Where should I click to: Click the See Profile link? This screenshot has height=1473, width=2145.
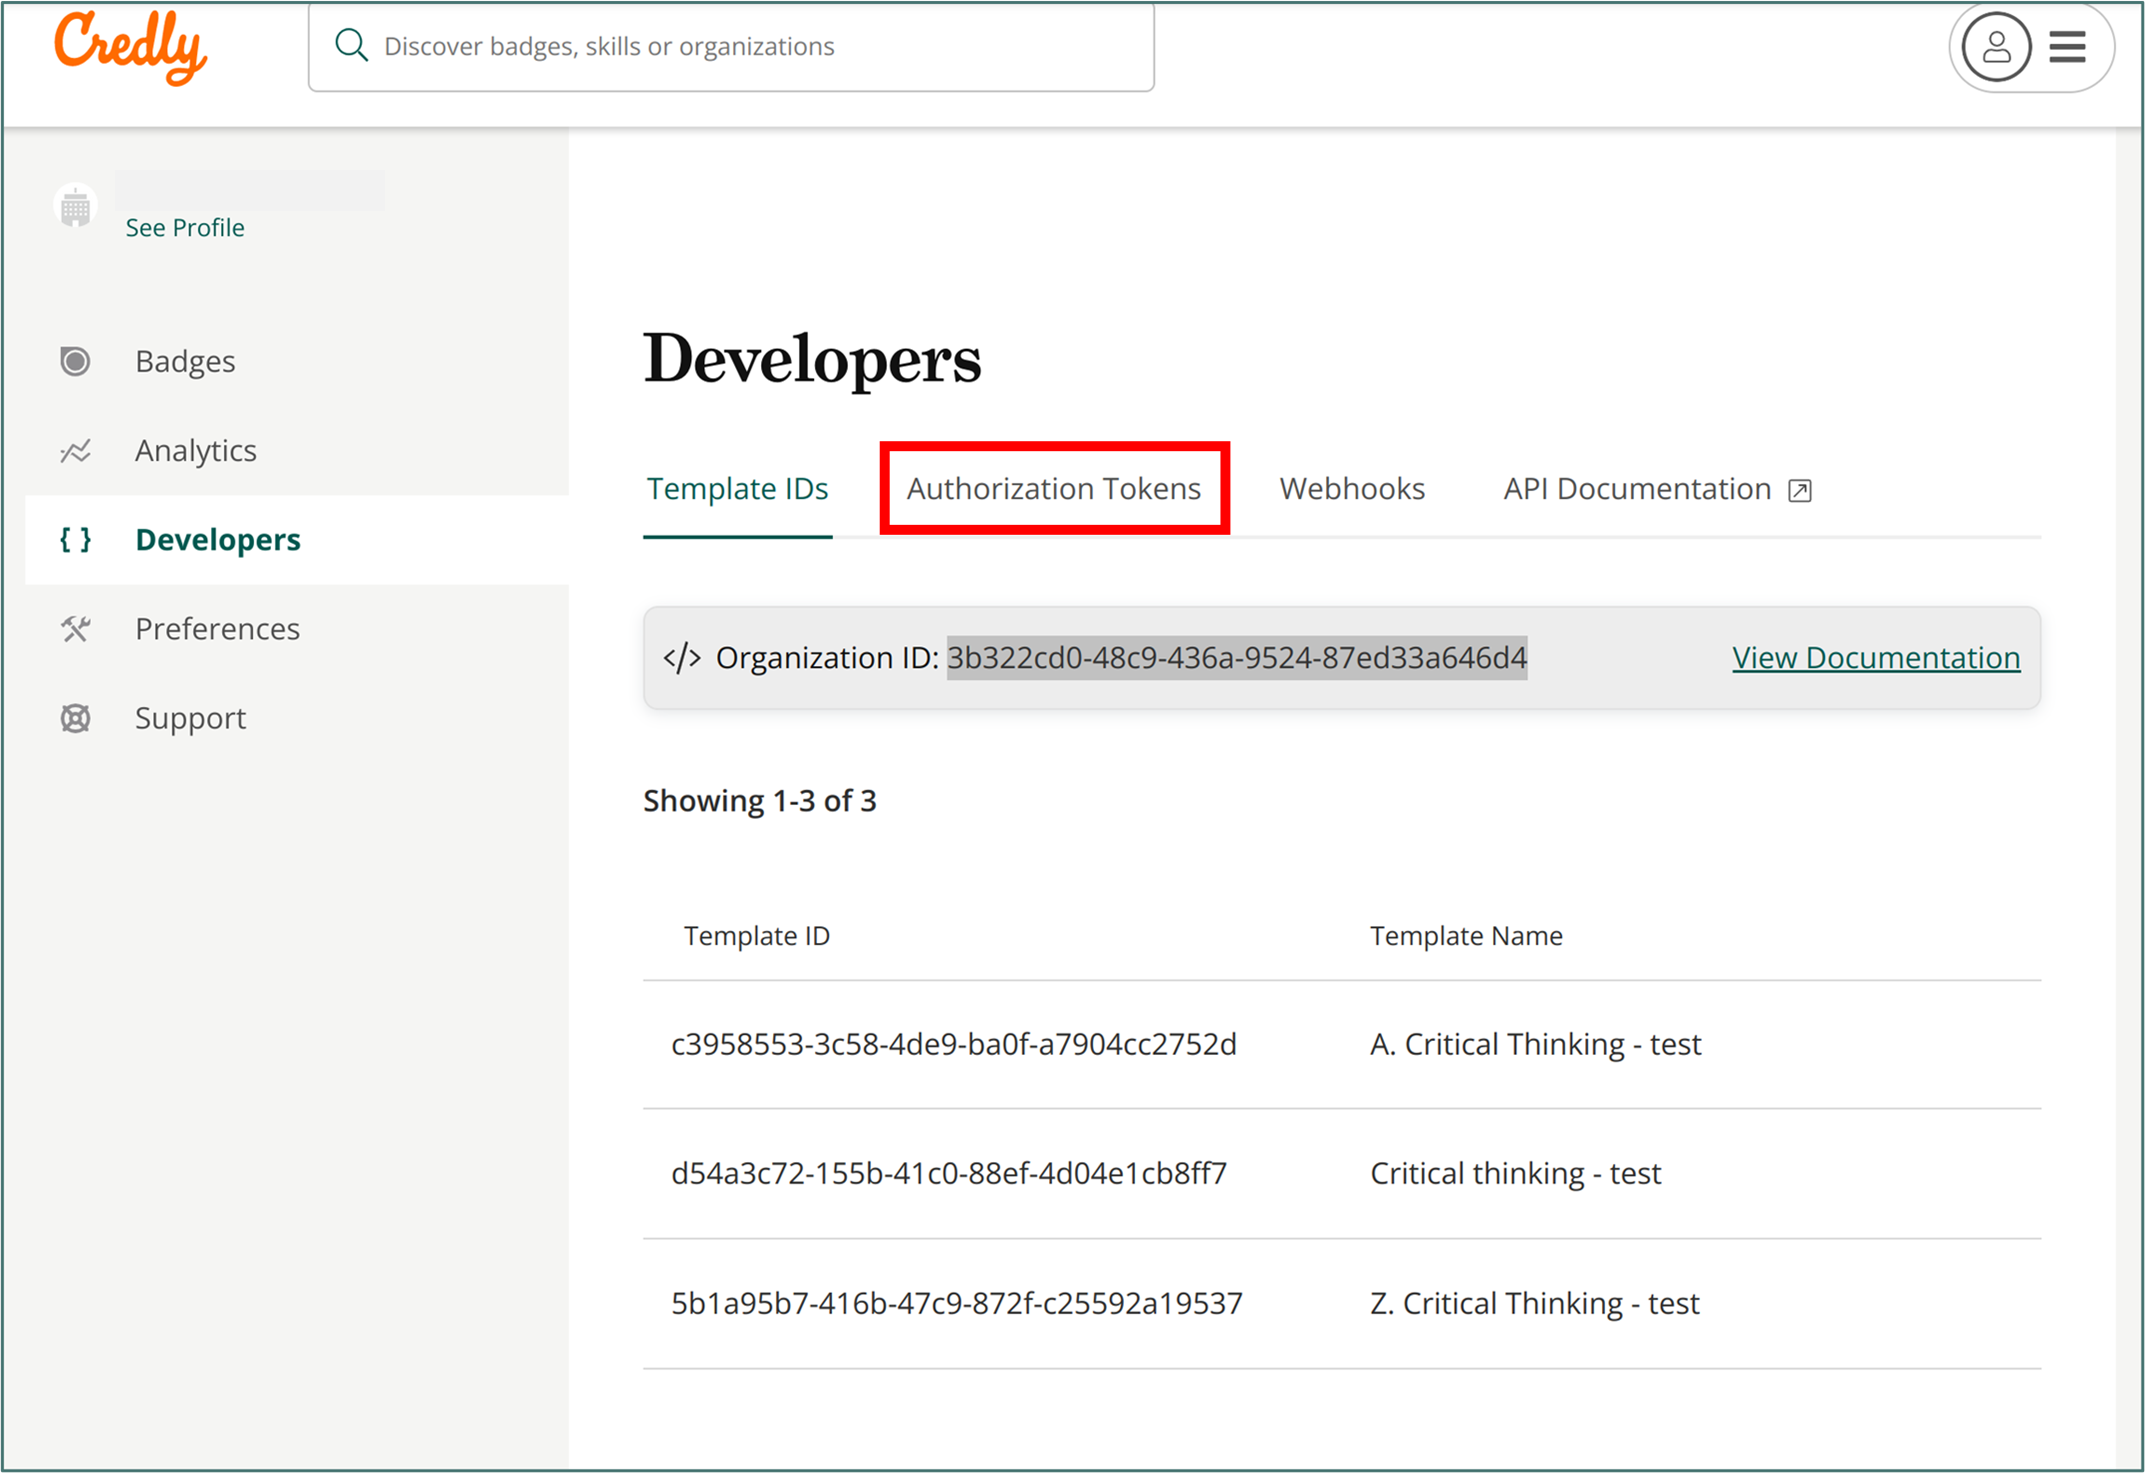[185, 227]
